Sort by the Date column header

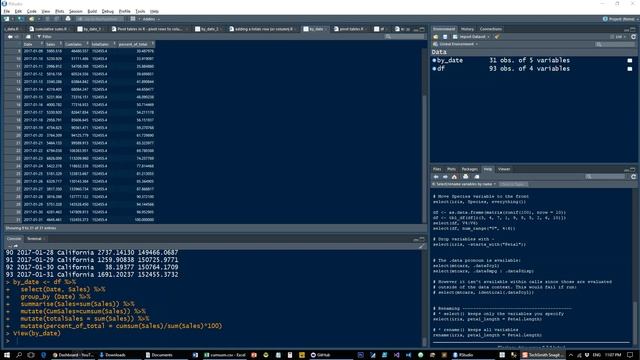pyautogui.click(x=32, y=44)
